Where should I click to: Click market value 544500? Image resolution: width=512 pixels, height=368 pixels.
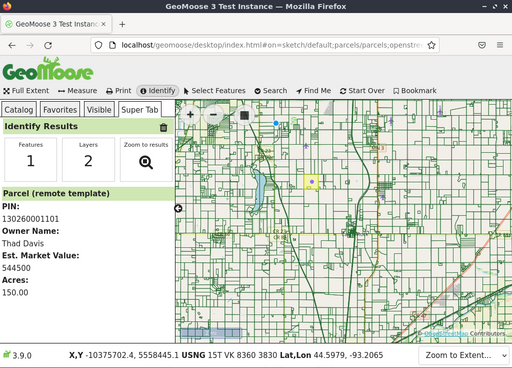(16, 268)
